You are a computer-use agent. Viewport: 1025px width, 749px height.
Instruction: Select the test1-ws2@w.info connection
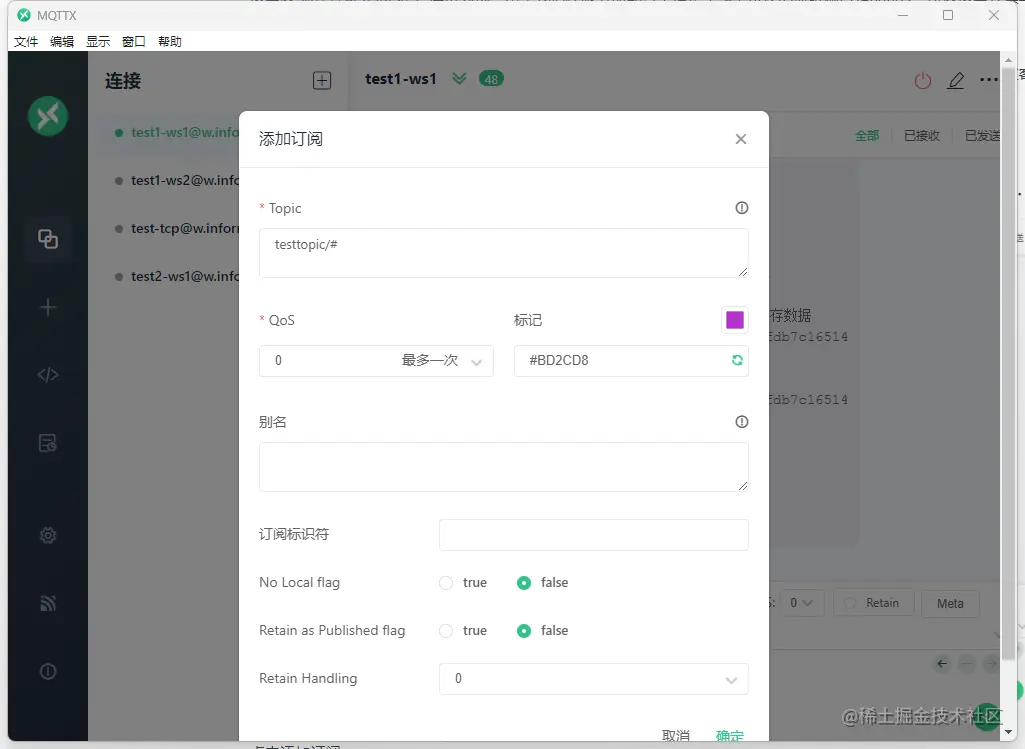(x=169, y=180)
